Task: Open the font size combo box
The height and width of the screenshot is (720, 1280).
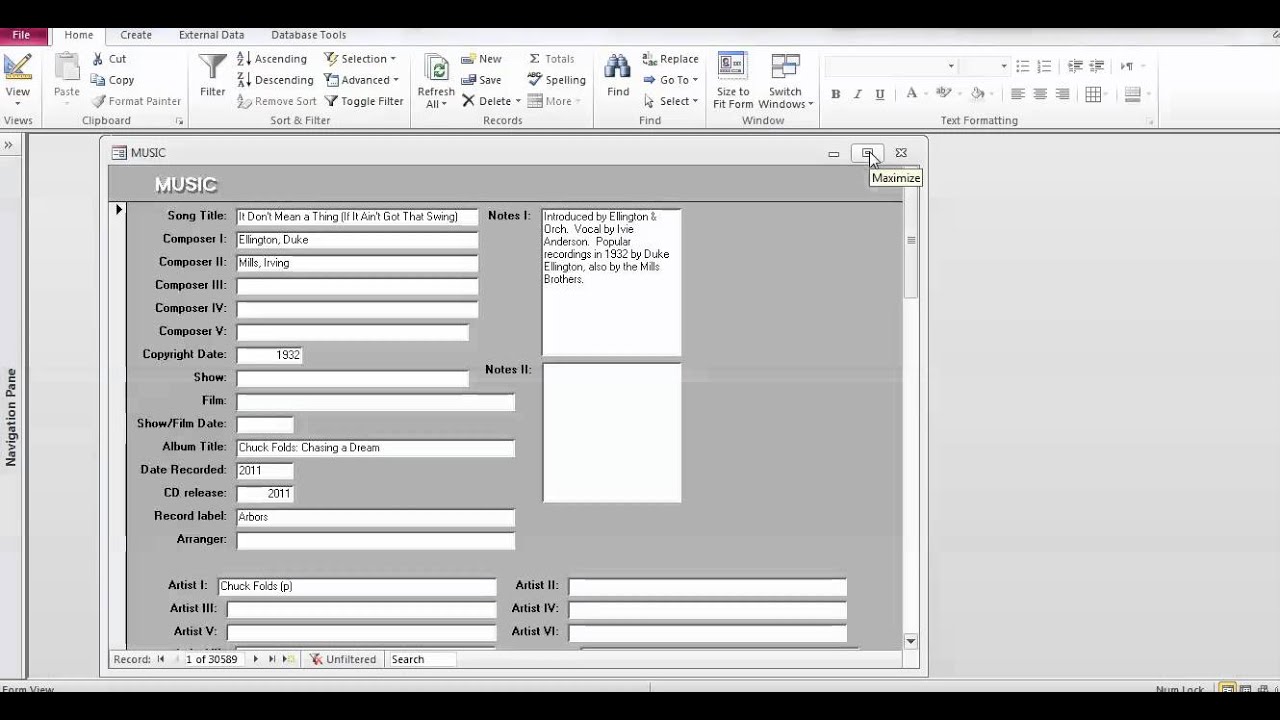Action: 1003,66
